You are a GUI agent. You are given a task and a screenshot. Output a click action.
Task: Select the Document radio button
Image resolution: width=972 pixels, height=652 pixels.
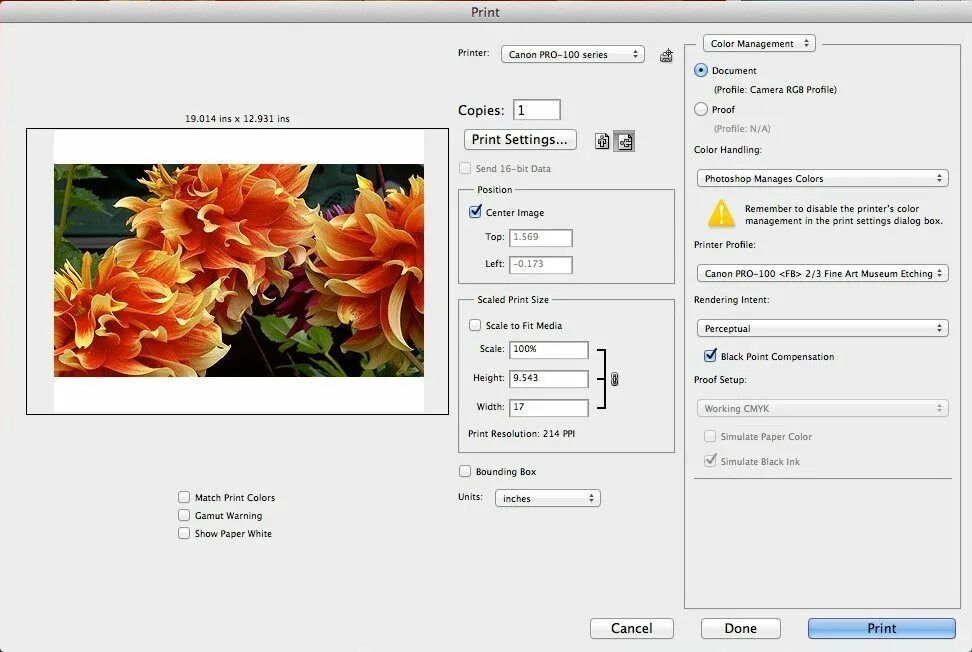click(700, 70)
